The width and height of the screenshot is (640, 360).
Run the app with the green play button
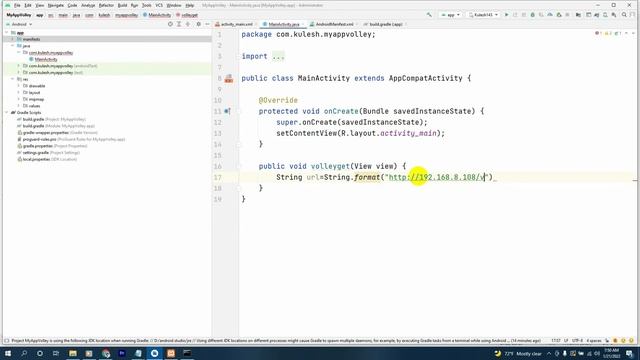coord(507,15)
